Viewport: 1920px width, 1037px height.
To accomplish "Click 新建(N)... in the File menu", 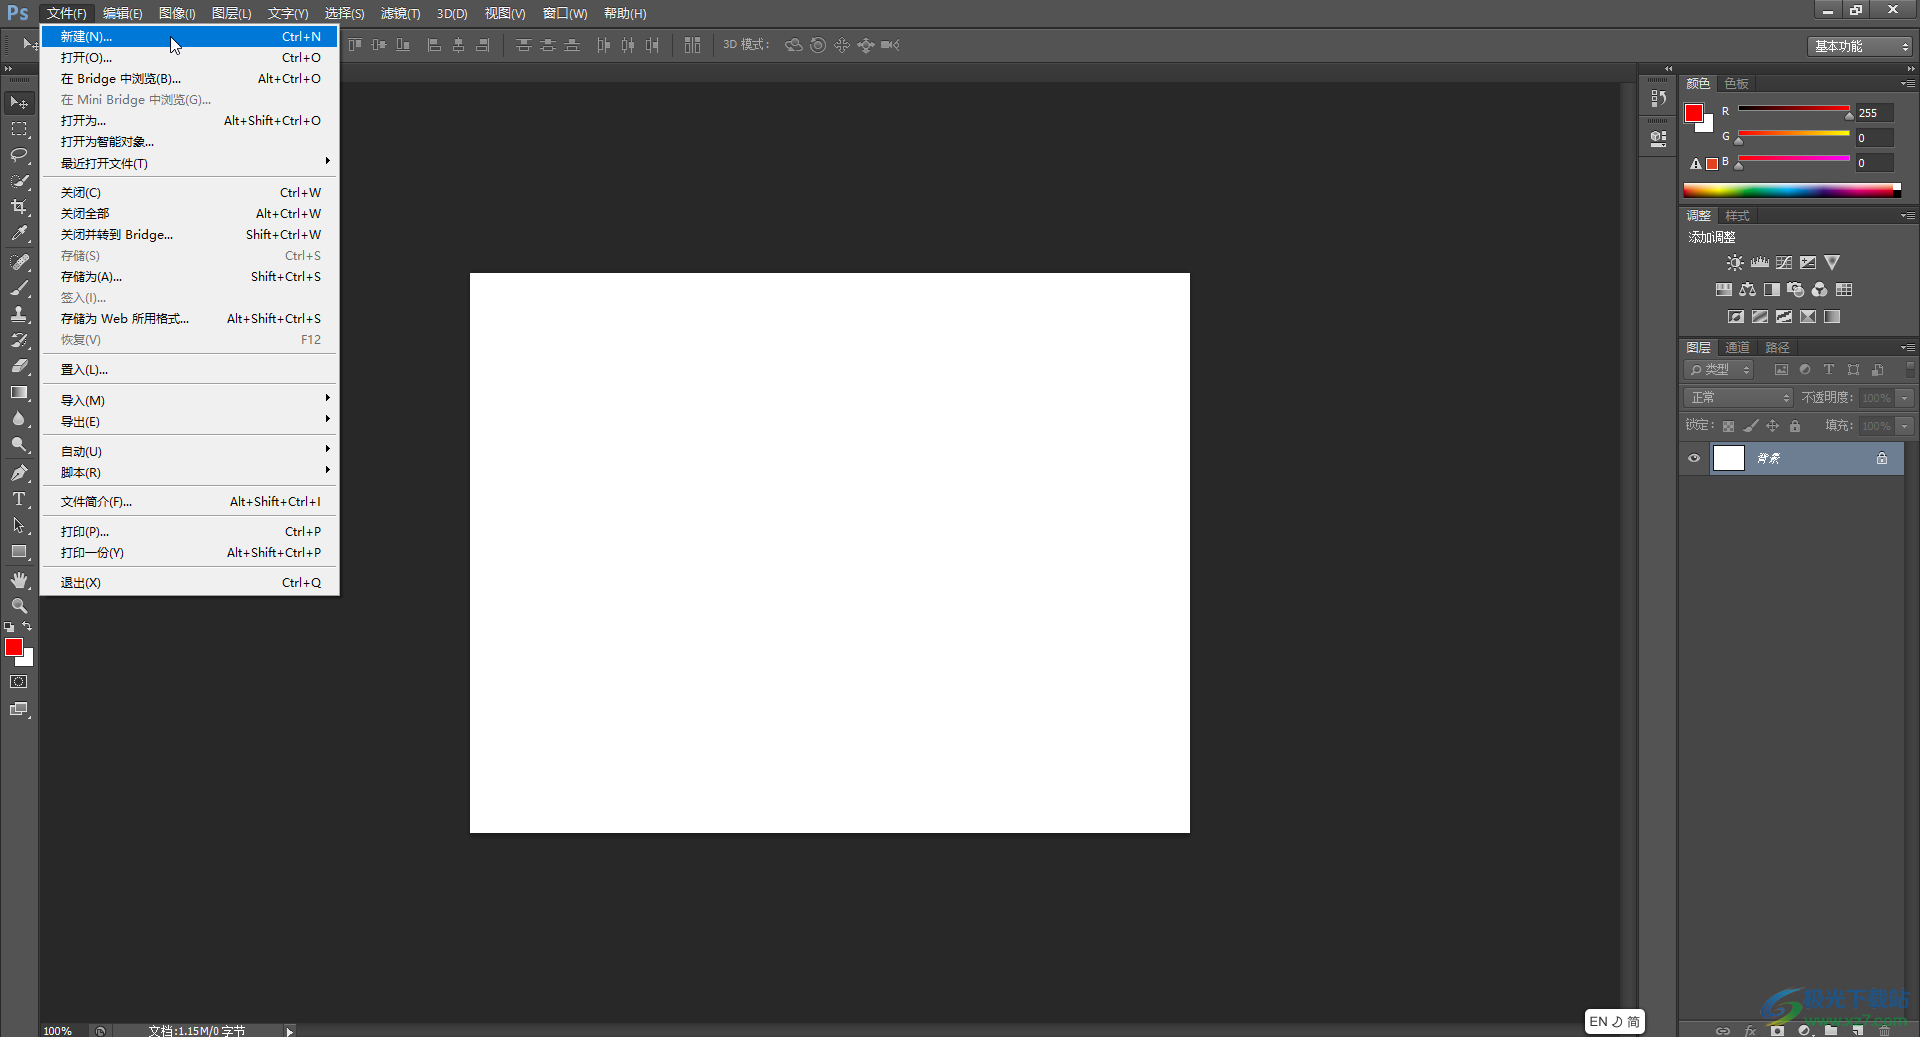I will pyautogui.click(x=190, y=37).
